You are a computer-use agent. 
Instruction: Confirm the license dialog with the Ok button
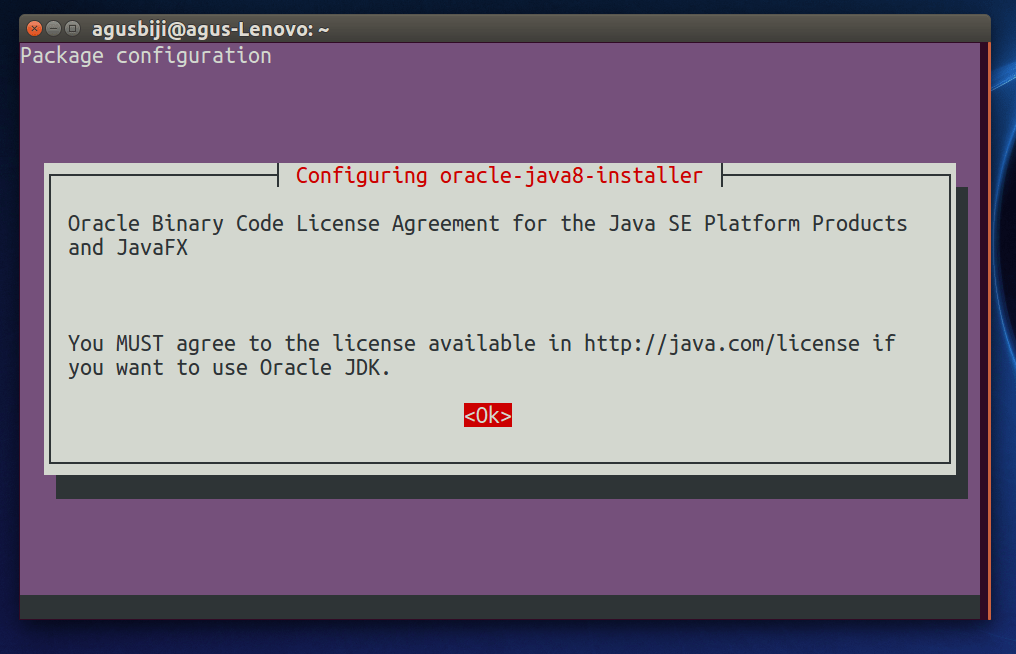[488, 415]
